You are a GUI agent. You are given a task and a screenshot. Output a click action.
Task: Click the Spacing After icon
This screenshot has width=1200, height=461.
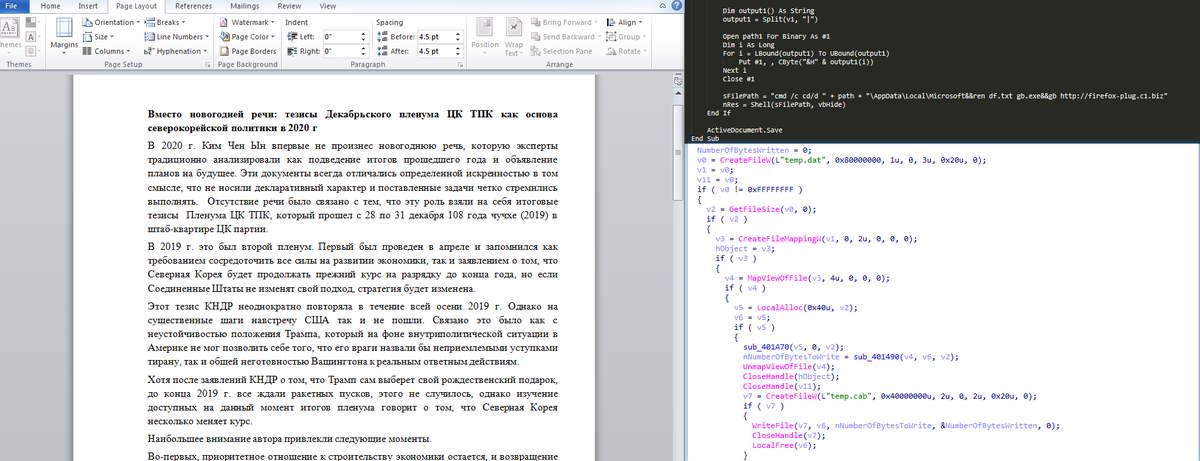(x=383, y=51)
